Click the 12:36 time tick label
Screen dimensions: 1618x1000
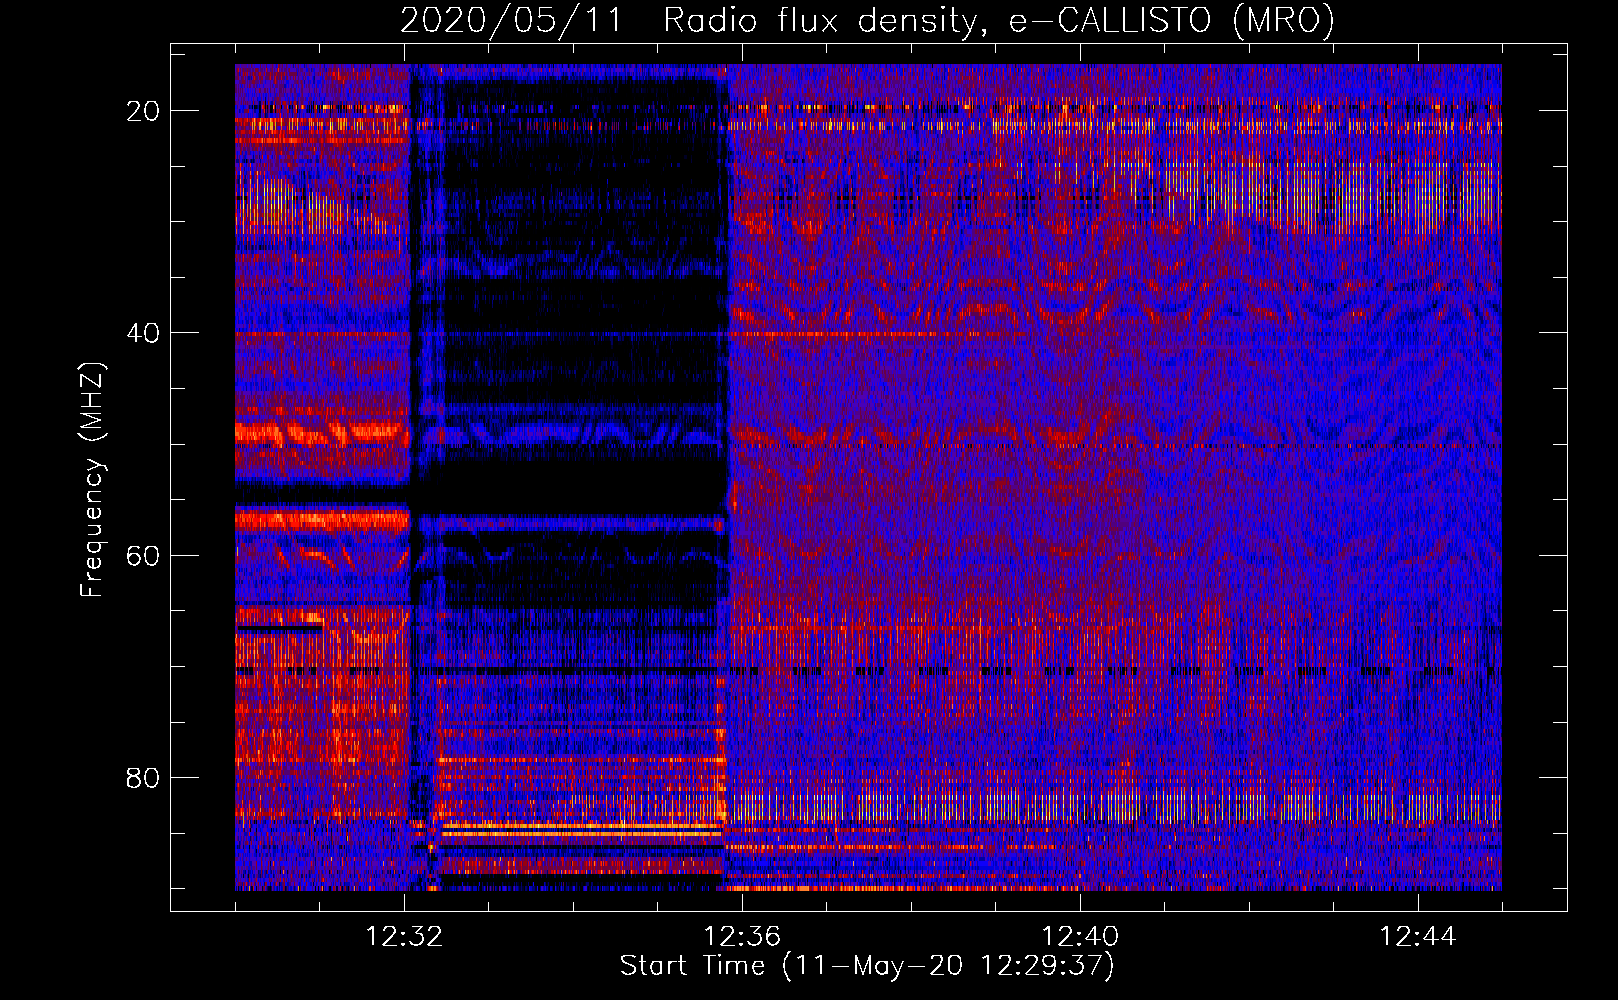[742, 937]
